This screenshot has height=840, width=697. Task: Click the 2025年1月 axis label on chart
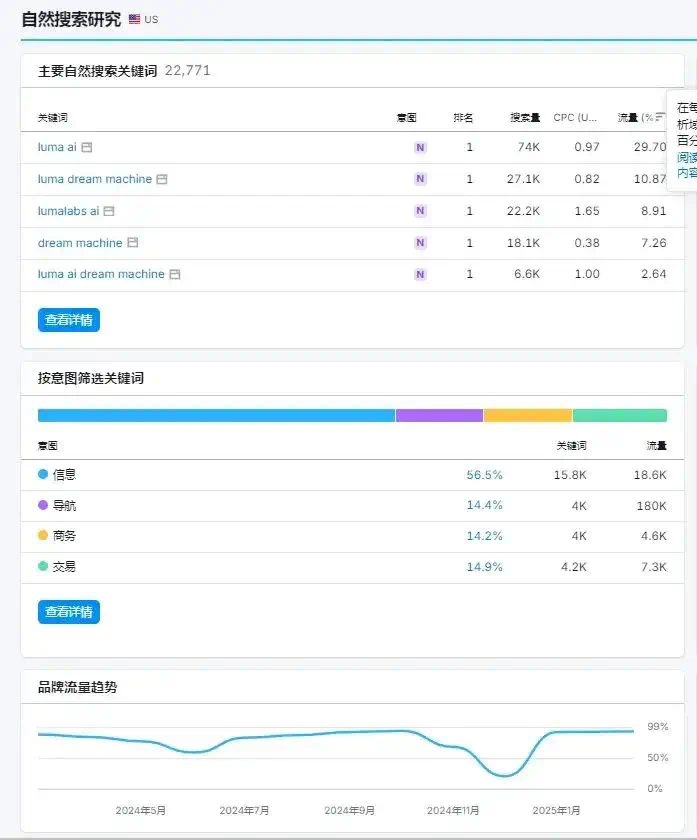pyautogui.click(x=556, y=811)
